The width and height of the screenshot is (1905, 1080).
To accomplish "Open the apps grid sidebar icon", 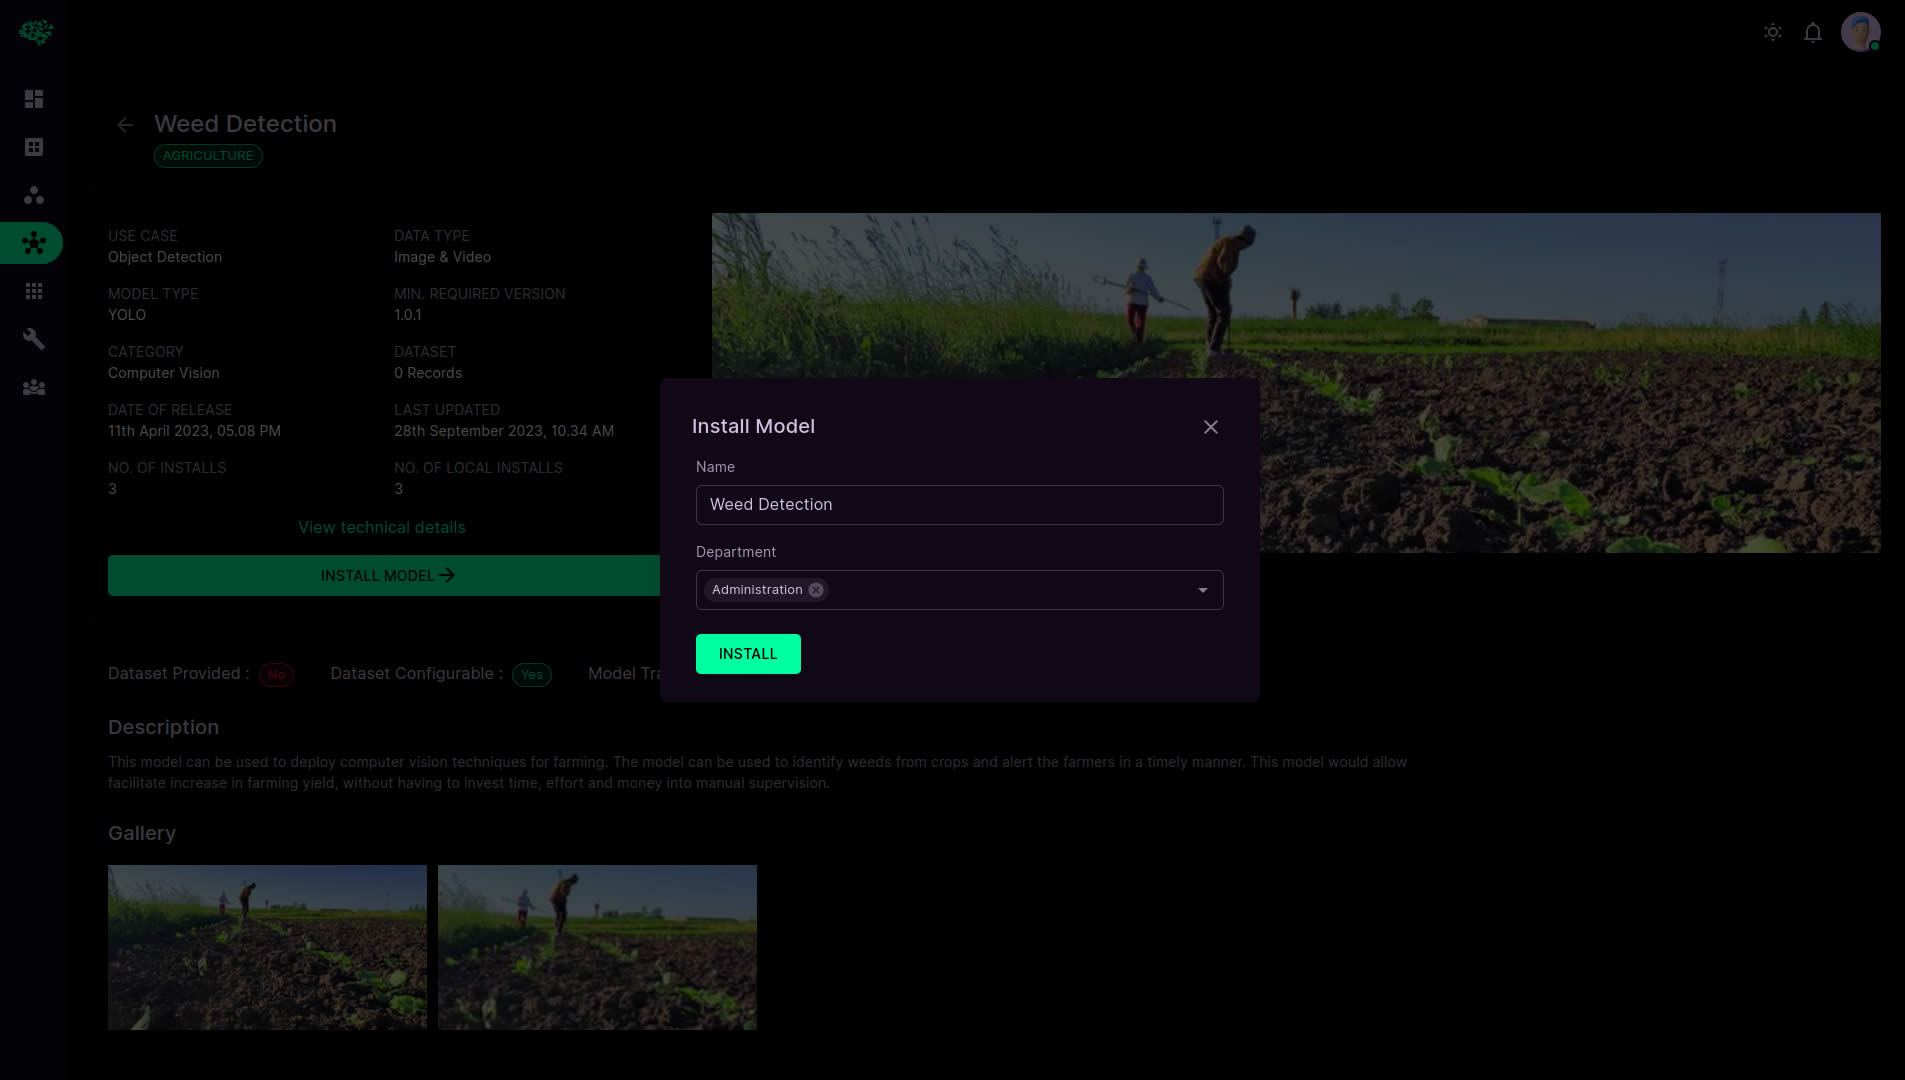I will pyautogui.click(x=34, y=291).
